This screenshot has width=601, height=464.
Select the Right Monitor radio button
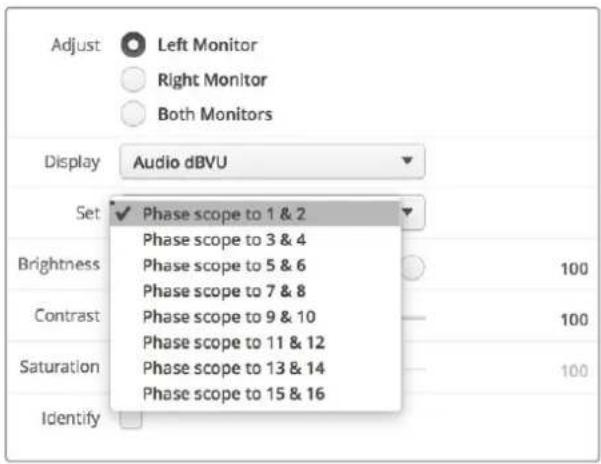pos(133,80)
